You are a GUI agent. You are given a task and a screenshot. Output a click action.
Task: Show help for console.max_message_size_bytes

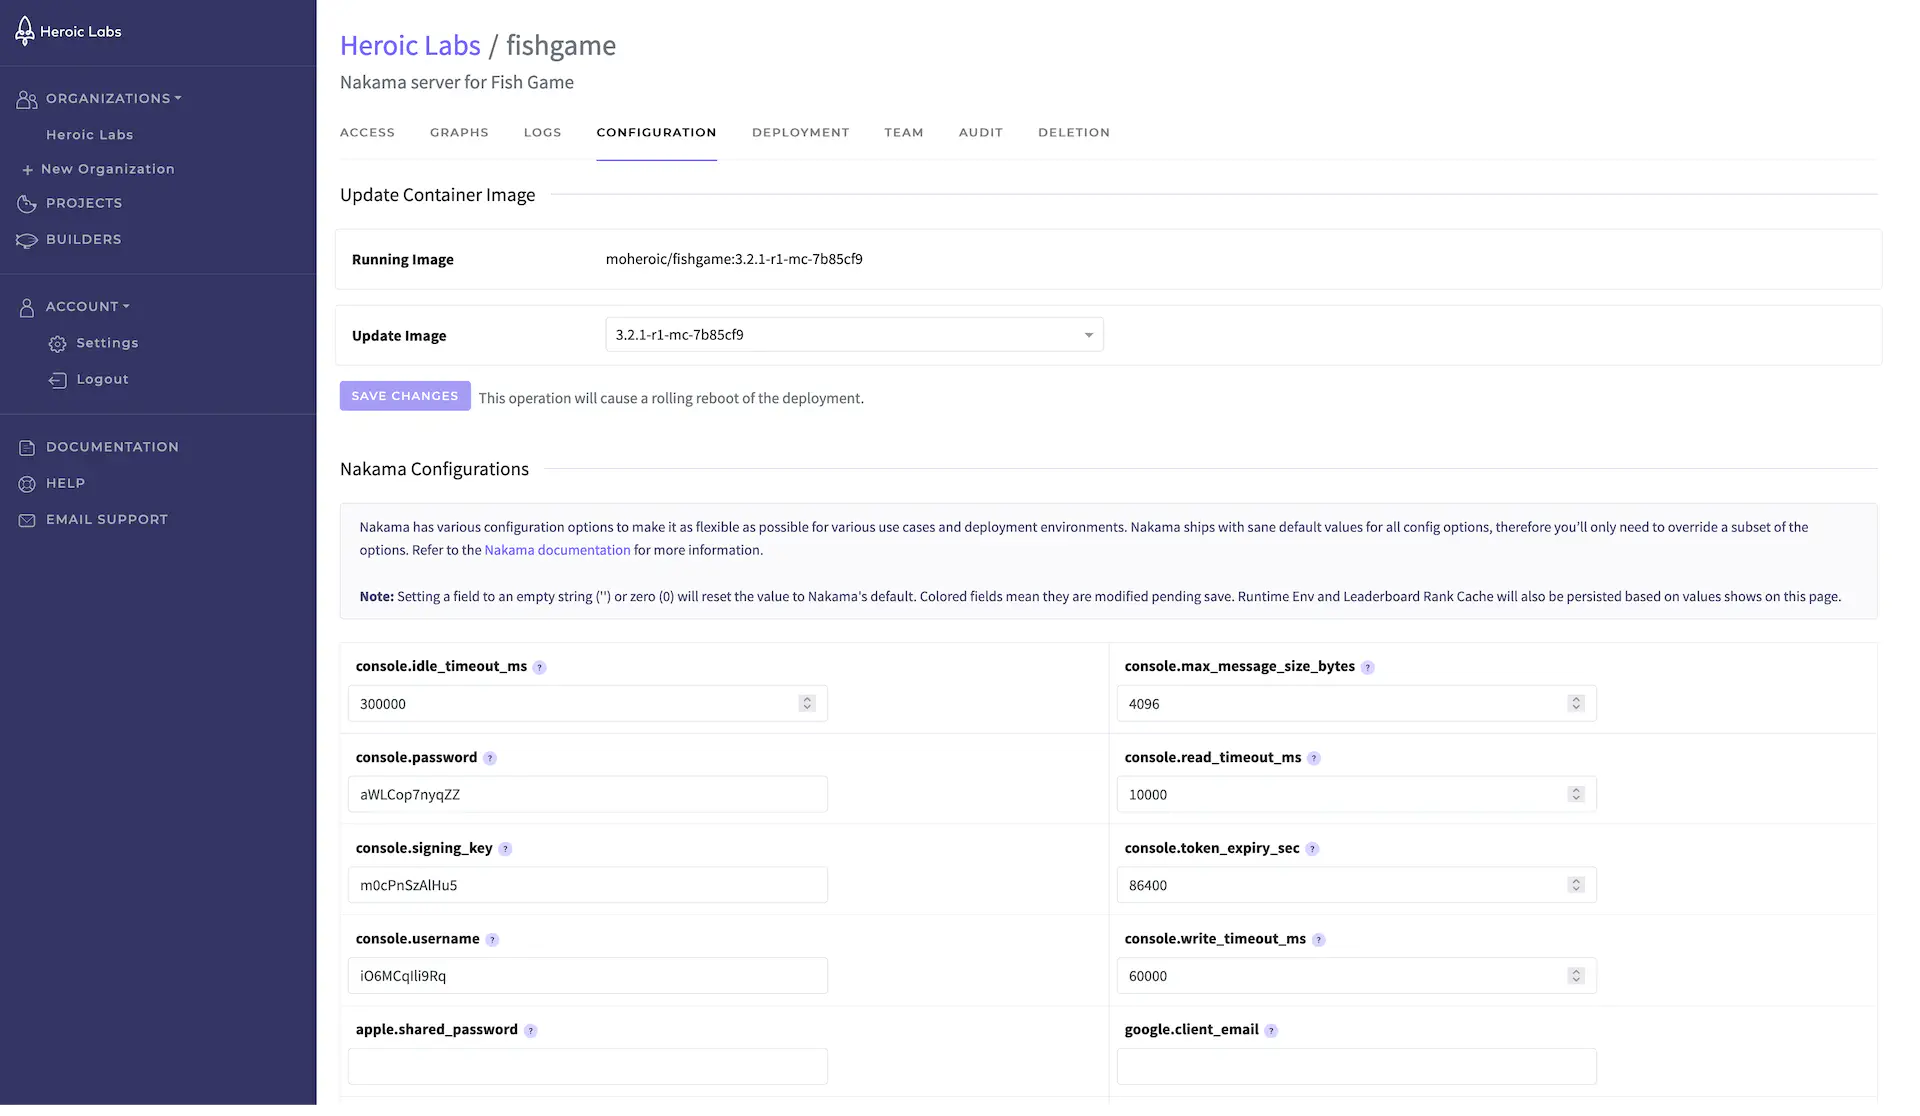[1368, 668]
